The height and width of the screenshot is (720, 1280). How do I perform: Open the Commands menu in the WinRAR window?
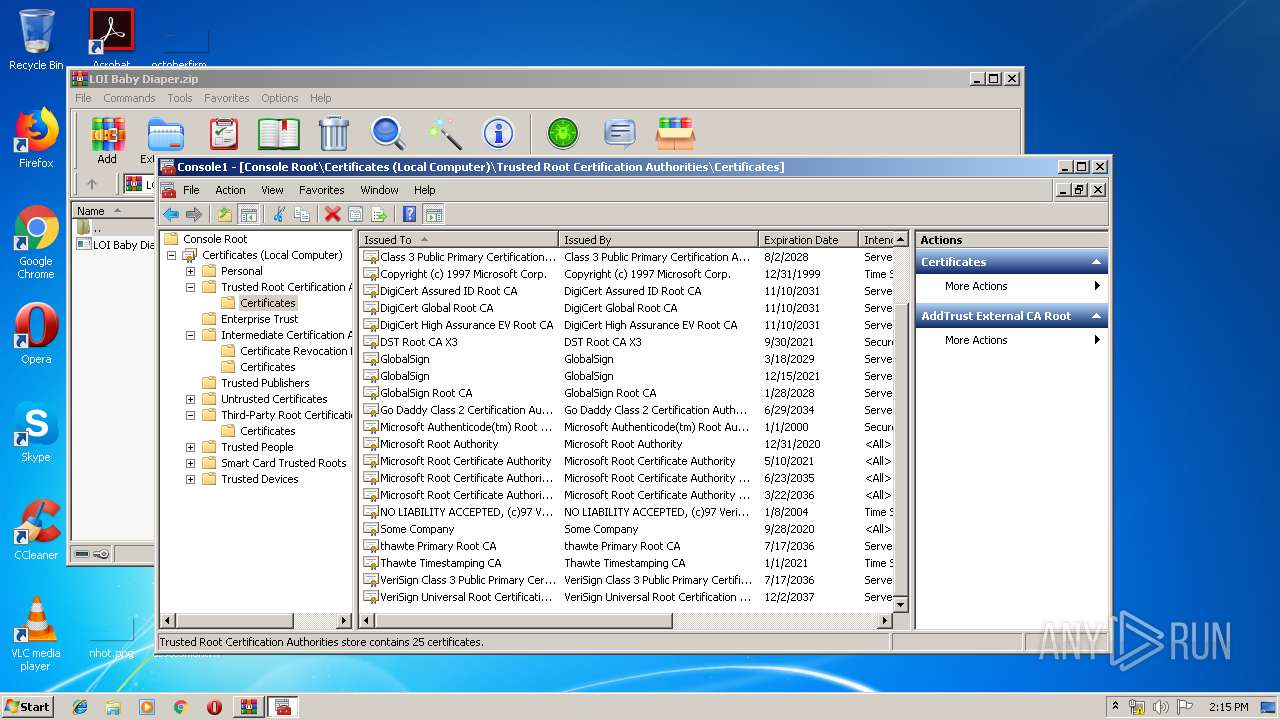pos(129,98)
